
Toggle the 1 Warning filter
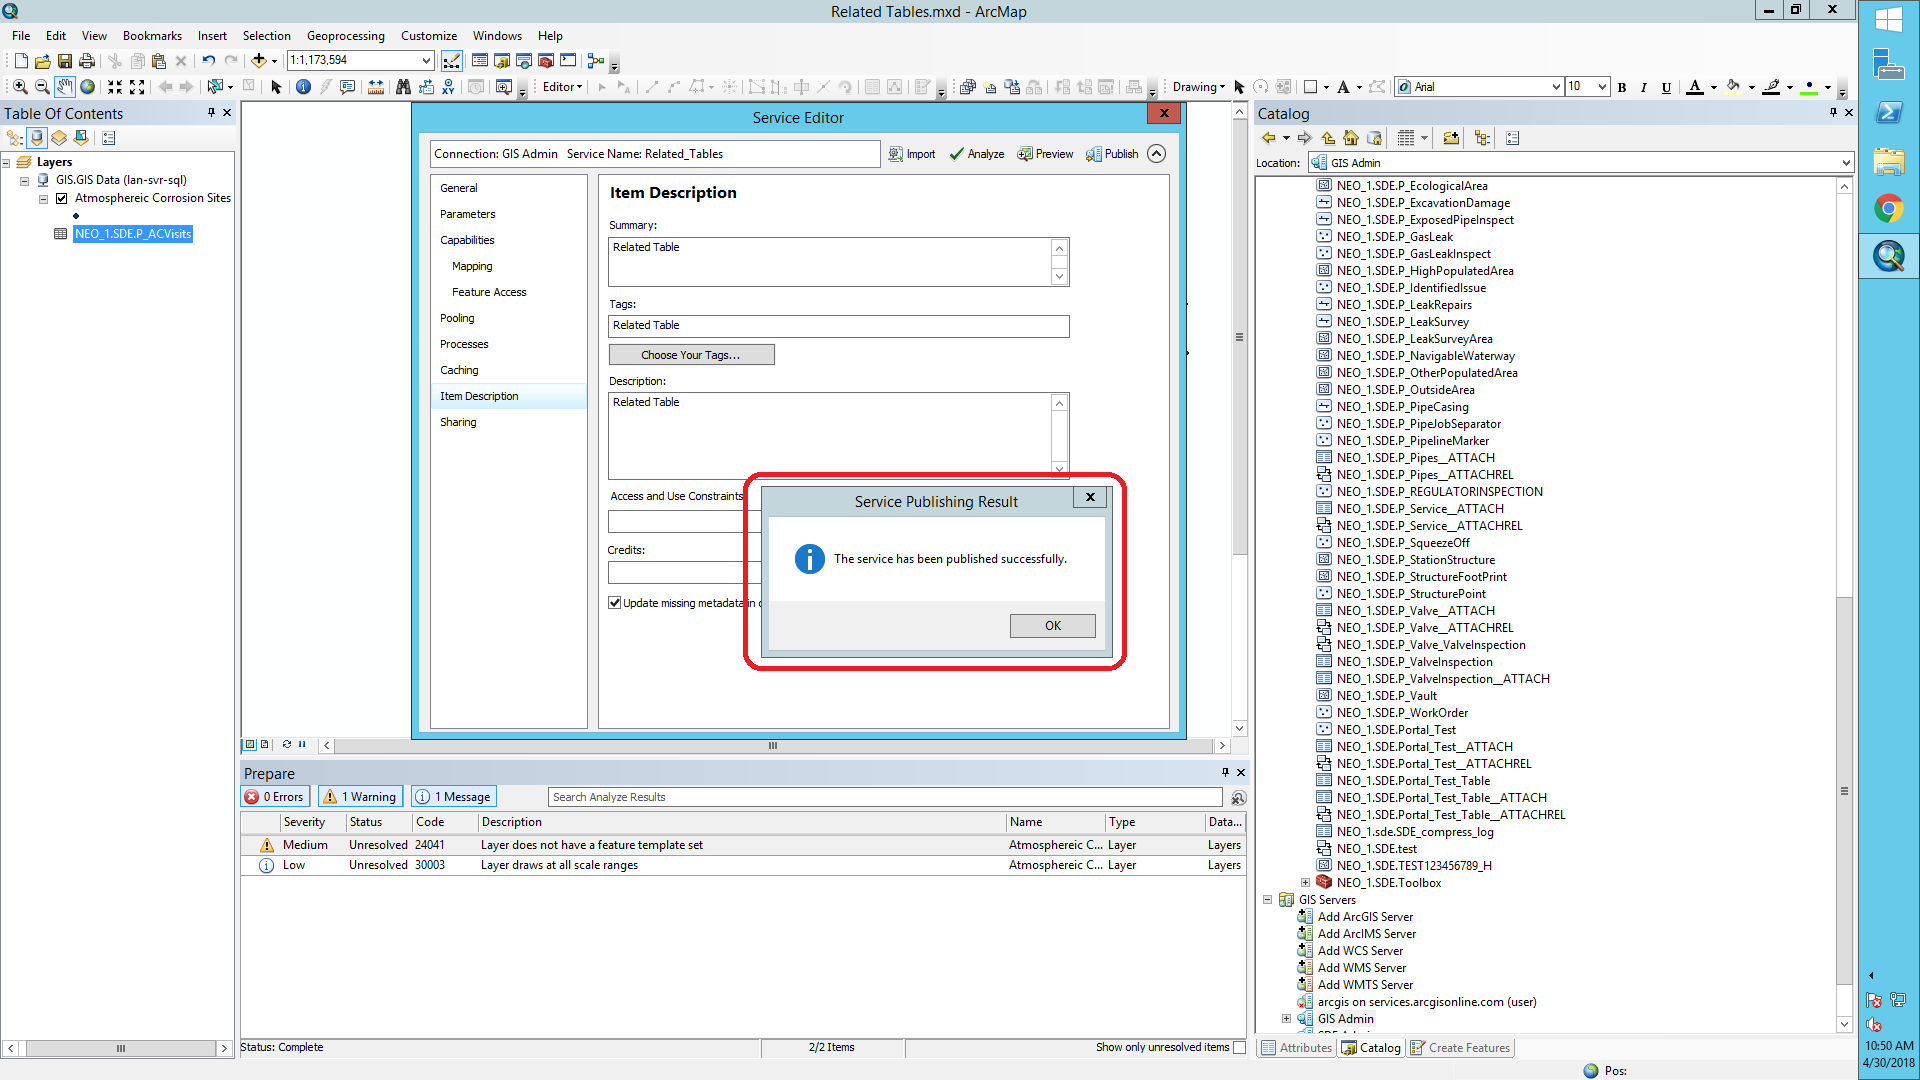click(x=360, y=797)
